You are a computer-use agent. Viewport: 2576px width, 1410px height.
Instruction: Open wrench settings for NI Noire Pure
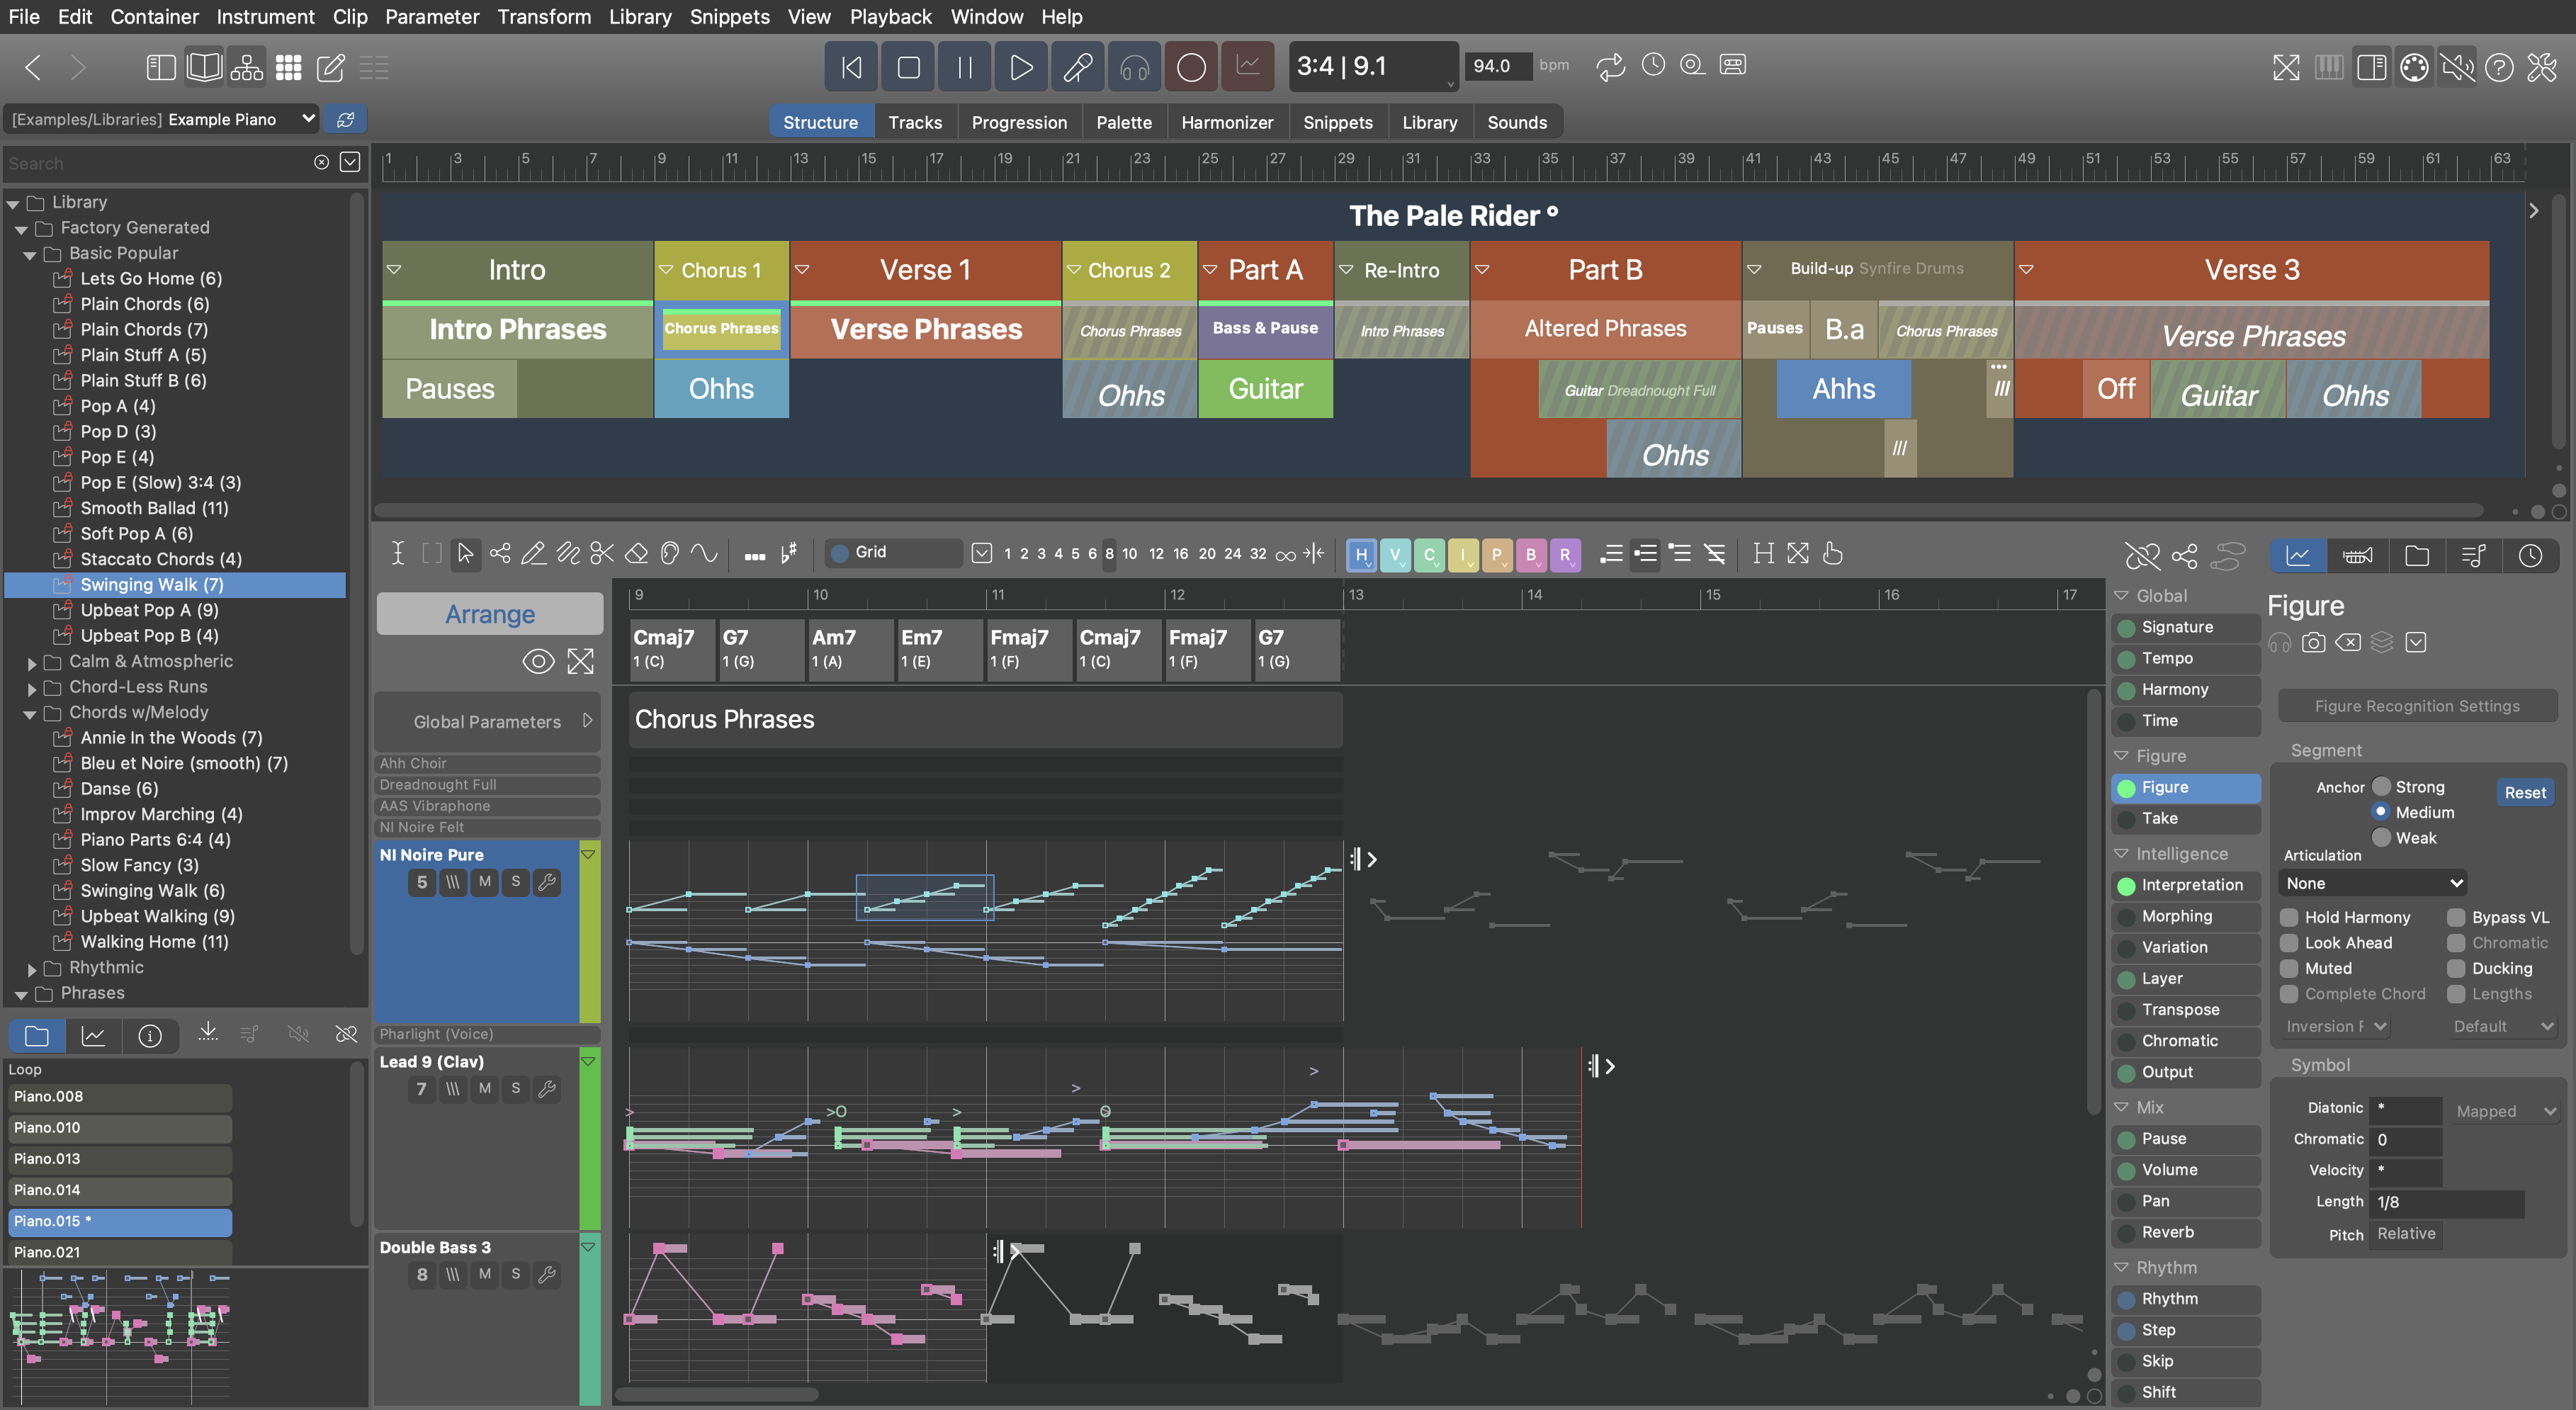pyautogui.click(x=546, y=882)
